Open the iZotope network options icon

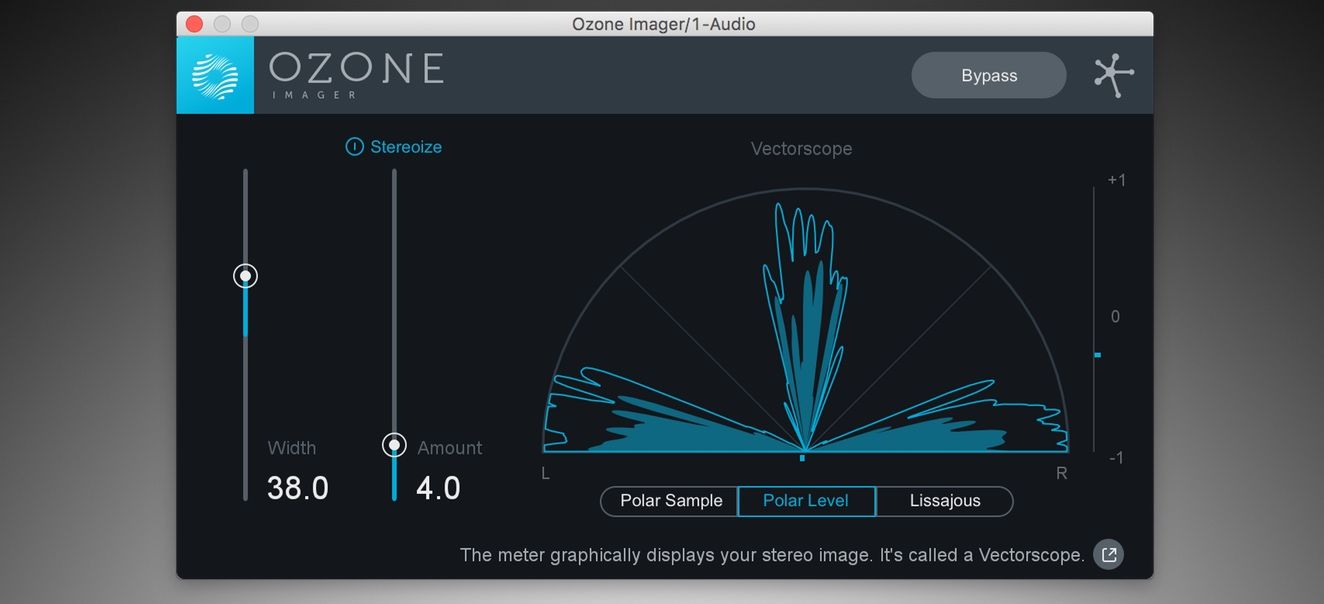click(x=1113, y=76)
